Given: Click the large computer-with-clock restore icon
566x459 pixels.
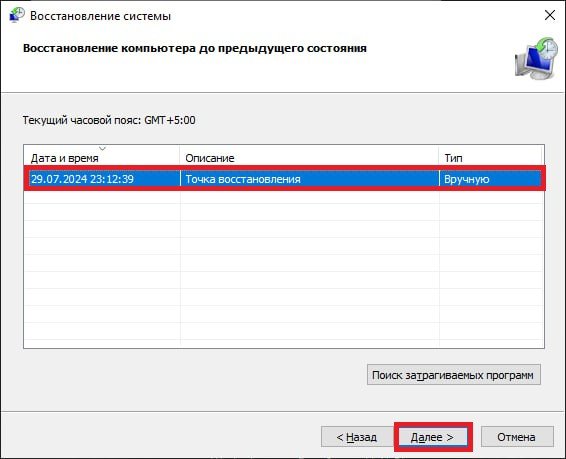Looking at the screenshot, I should (536, 58).
